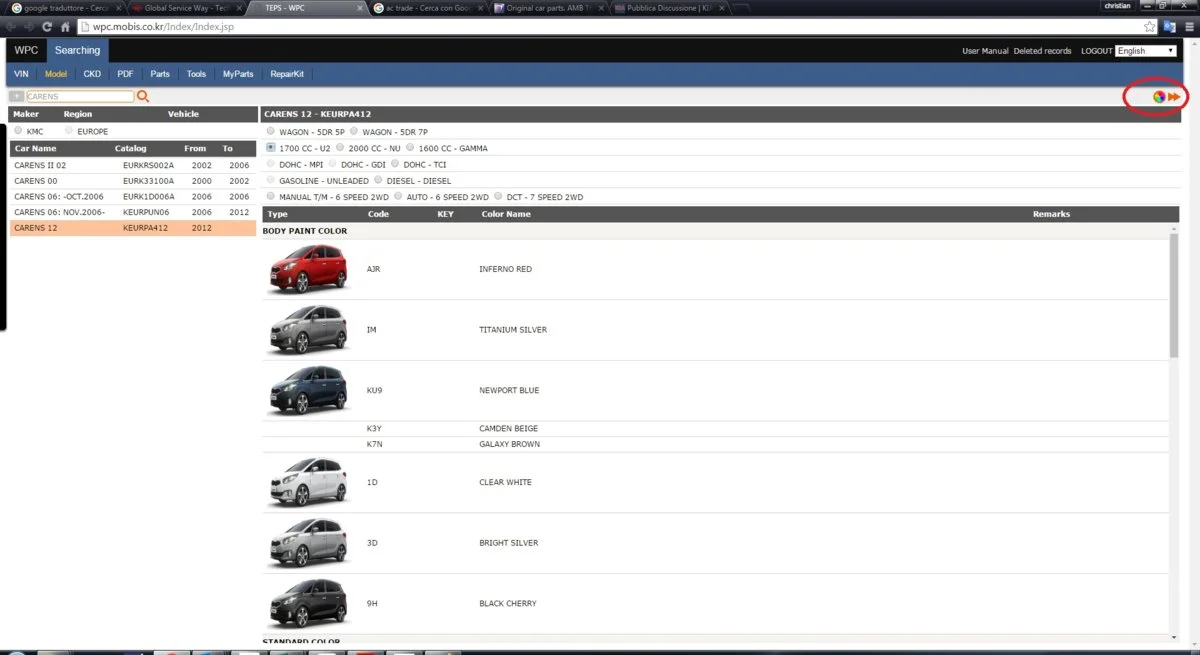Click the orange double-arrow next icon
Image resolution: width=1200 pixels, height=655 pixels.
[1176, 97]
